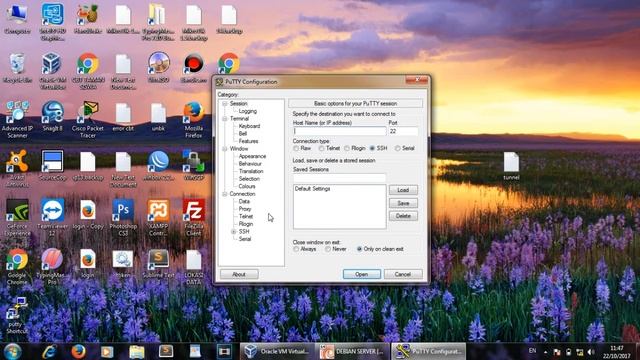Select the SSH connection type
Viewport: 640px width, 360px height.
click(x=372, y=148)
